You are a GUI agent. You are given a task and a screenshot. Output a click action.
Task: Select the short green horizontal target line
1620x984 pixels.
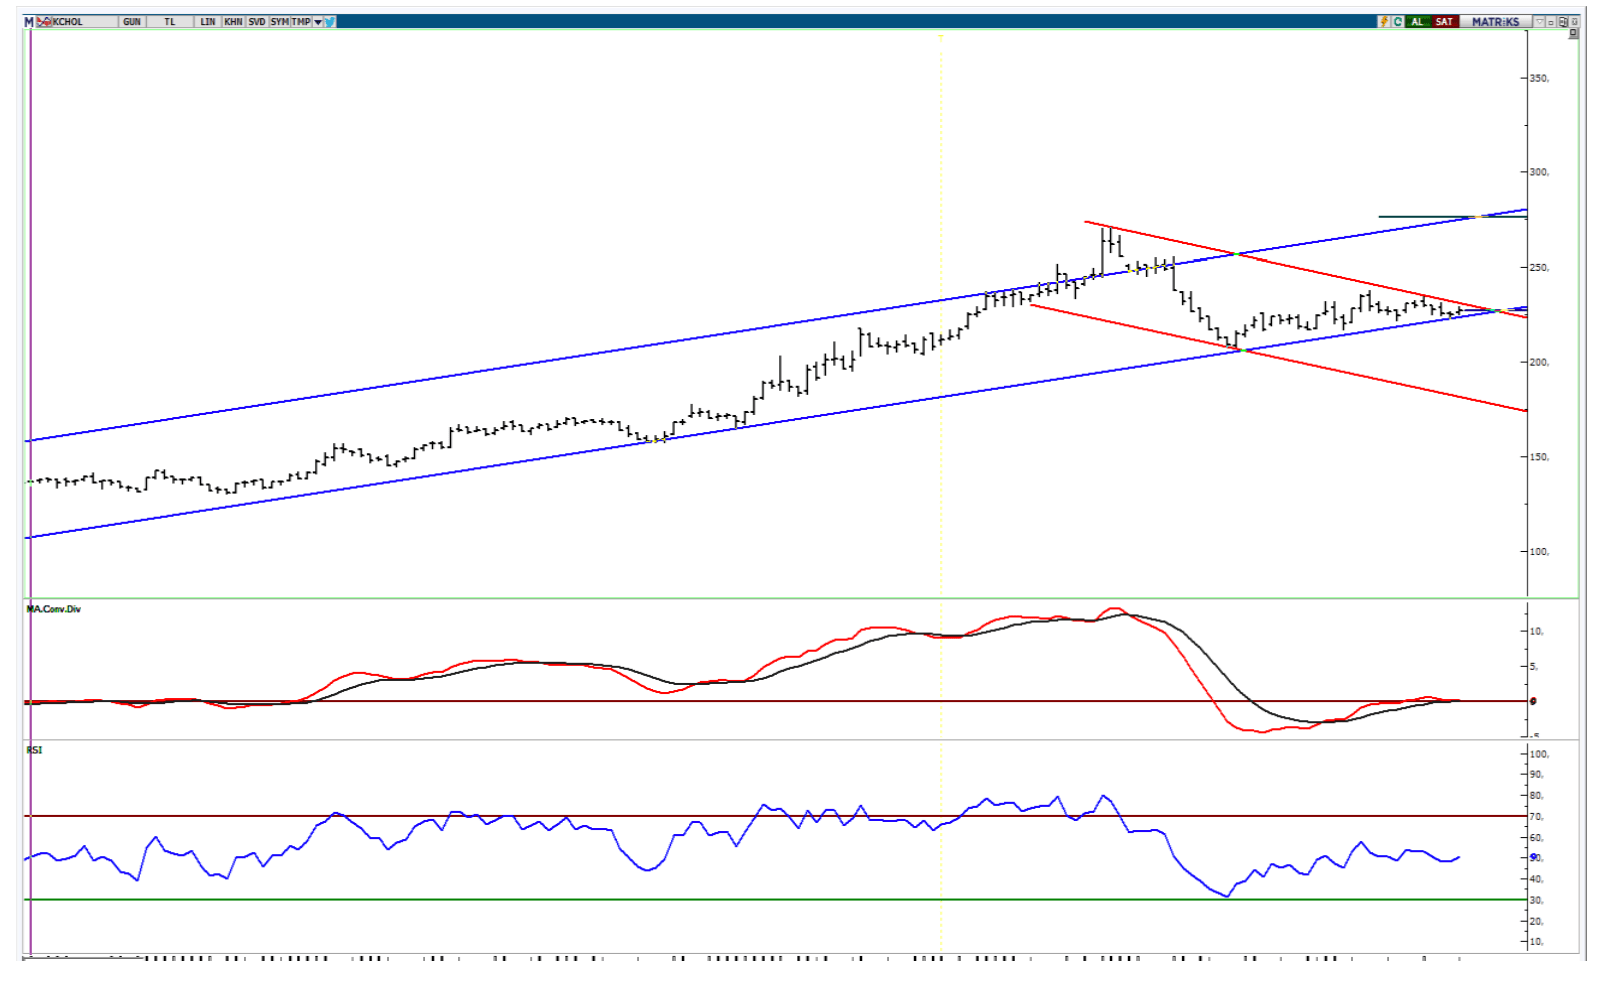click(x=1452, y=216)
